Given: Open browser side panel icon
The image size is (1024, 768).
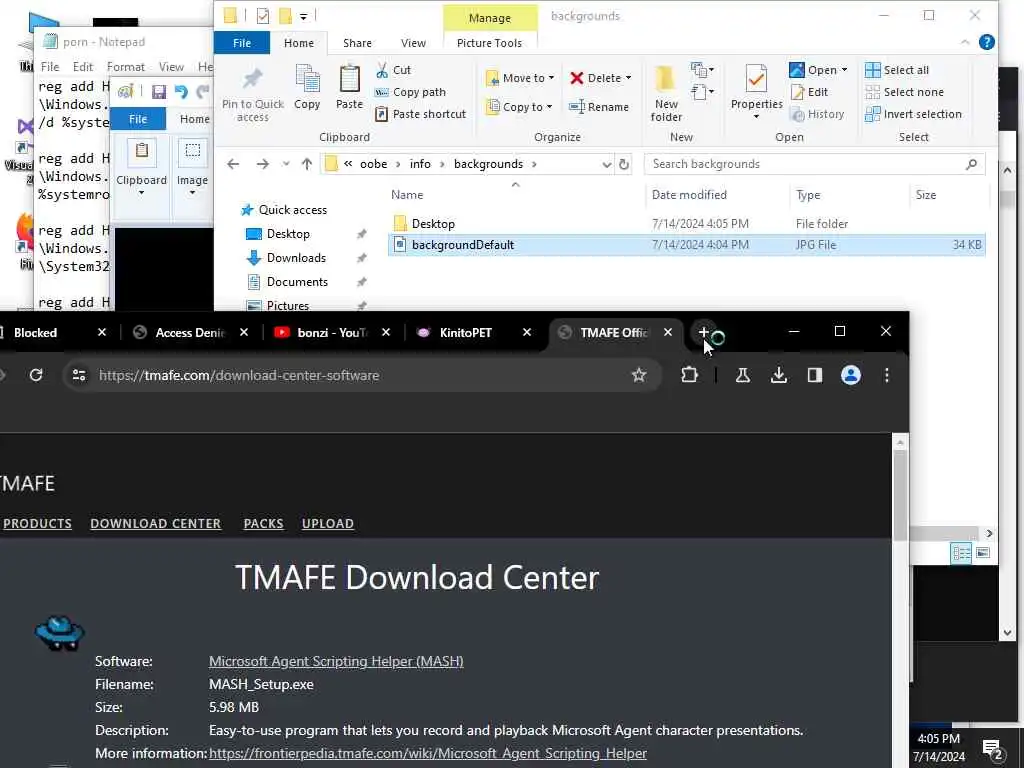Looking at the screenshot, I should pos(814,375).
